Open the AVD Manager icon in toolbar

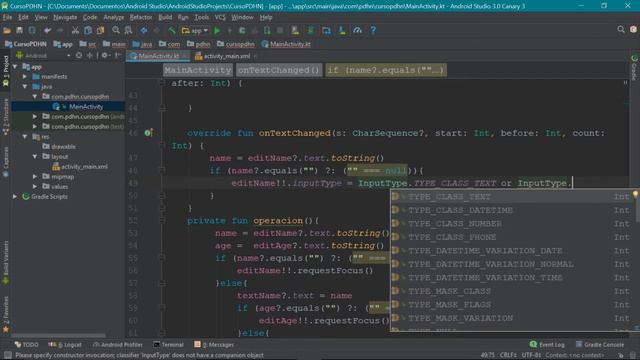326,31
